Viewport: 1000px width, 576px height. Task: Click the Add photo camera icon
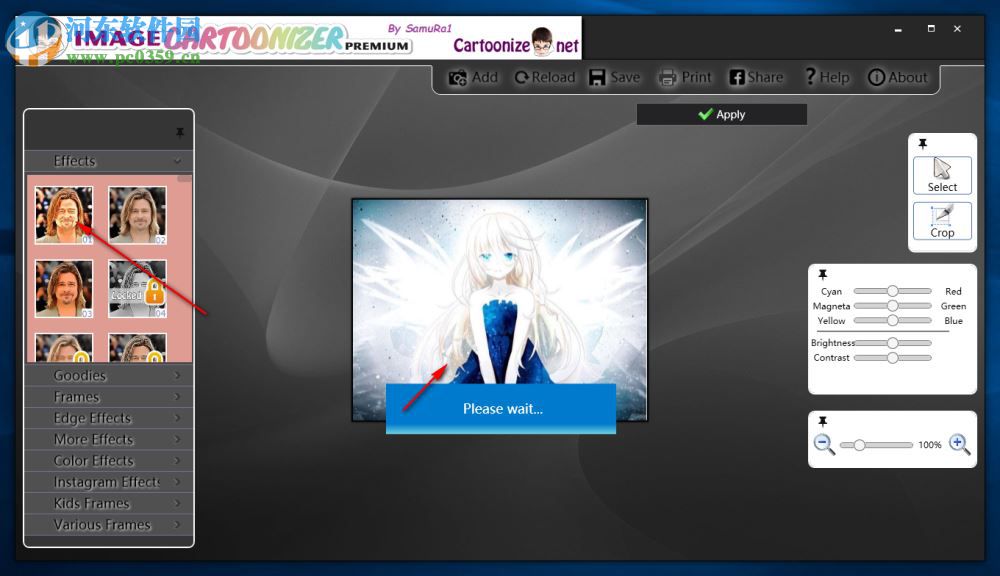pos(457,78)
